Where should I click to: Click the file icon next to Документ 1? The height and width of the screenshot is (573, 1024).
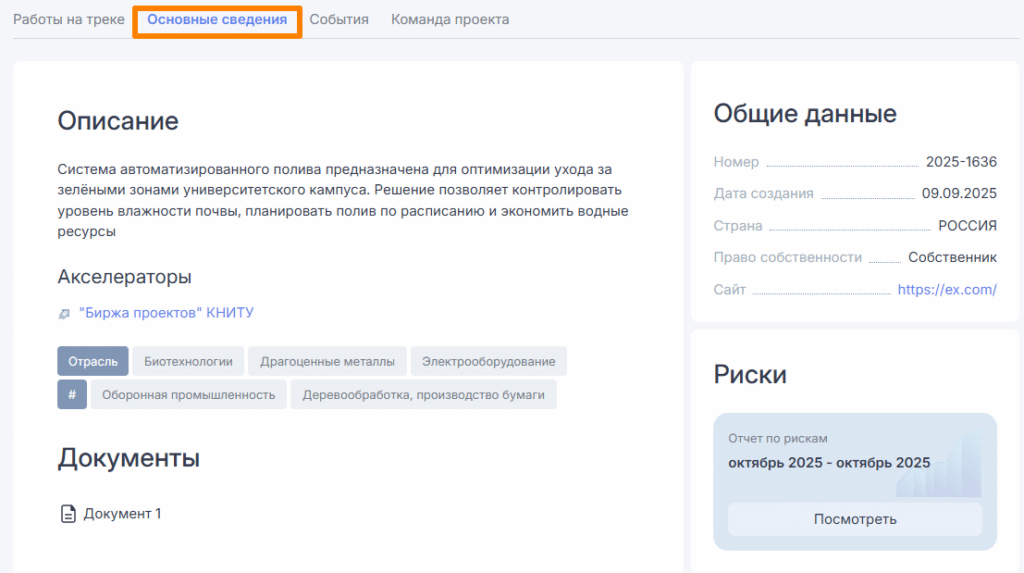[68, 514]
